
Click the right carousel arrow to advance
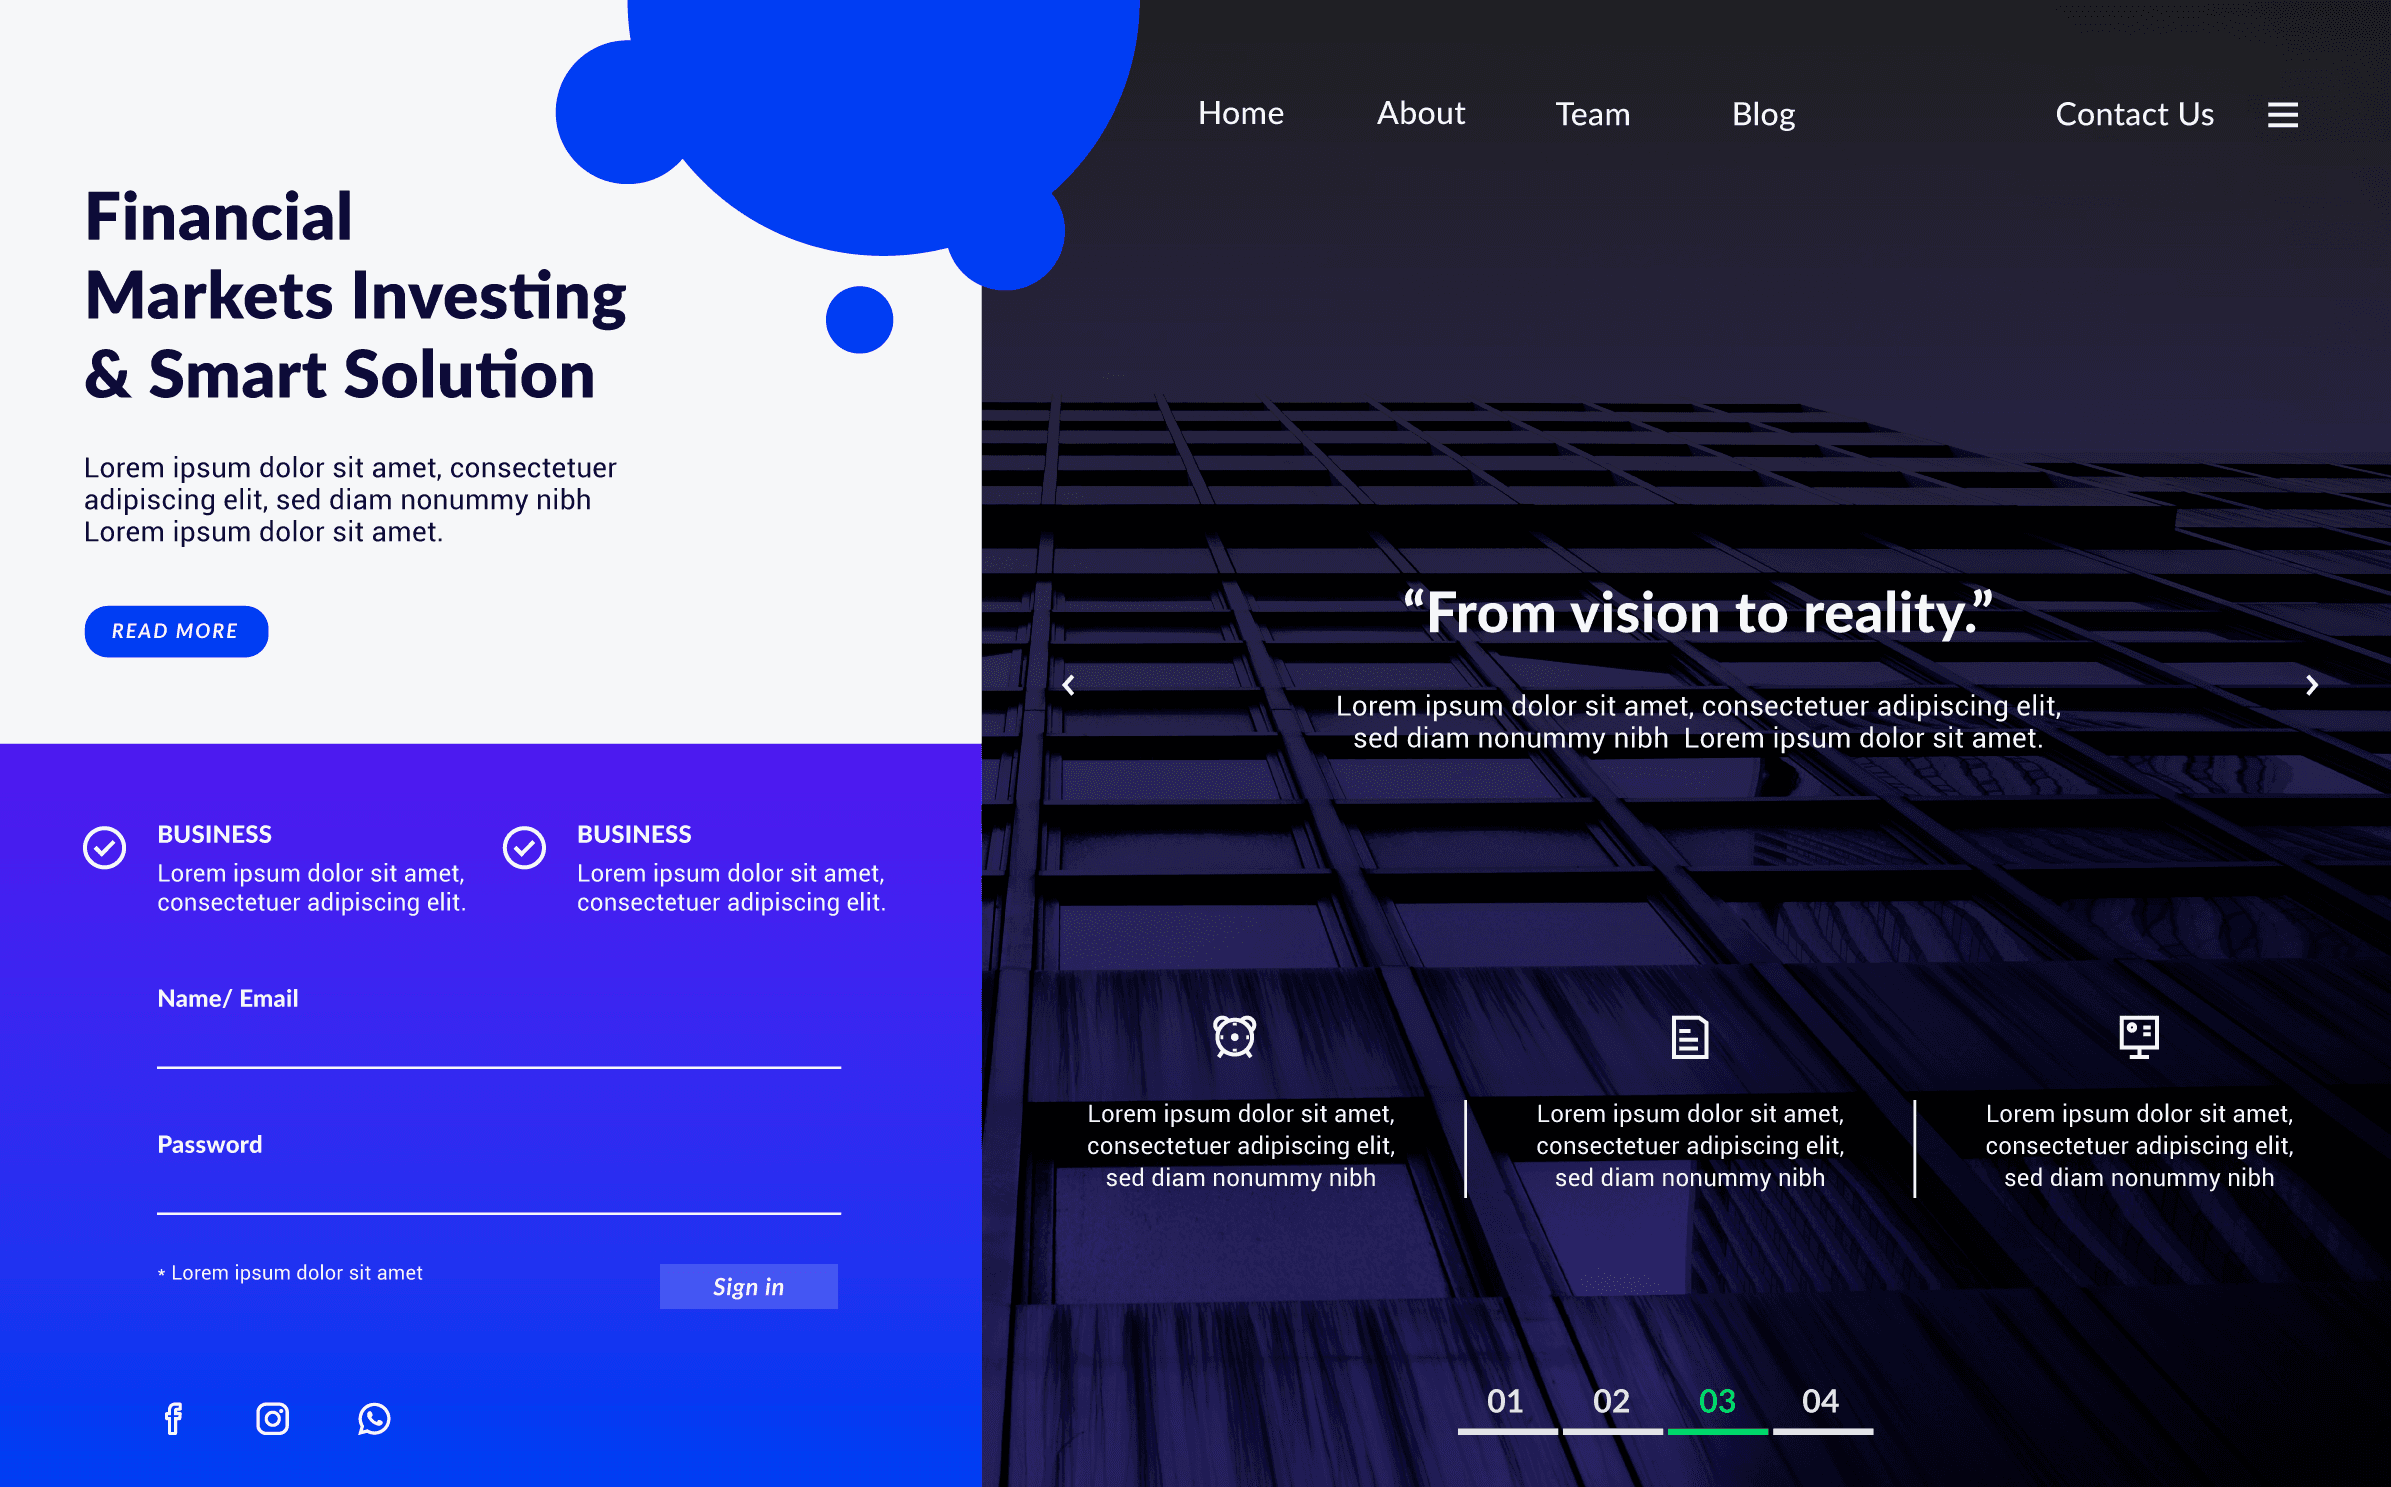click(2316, 682)
